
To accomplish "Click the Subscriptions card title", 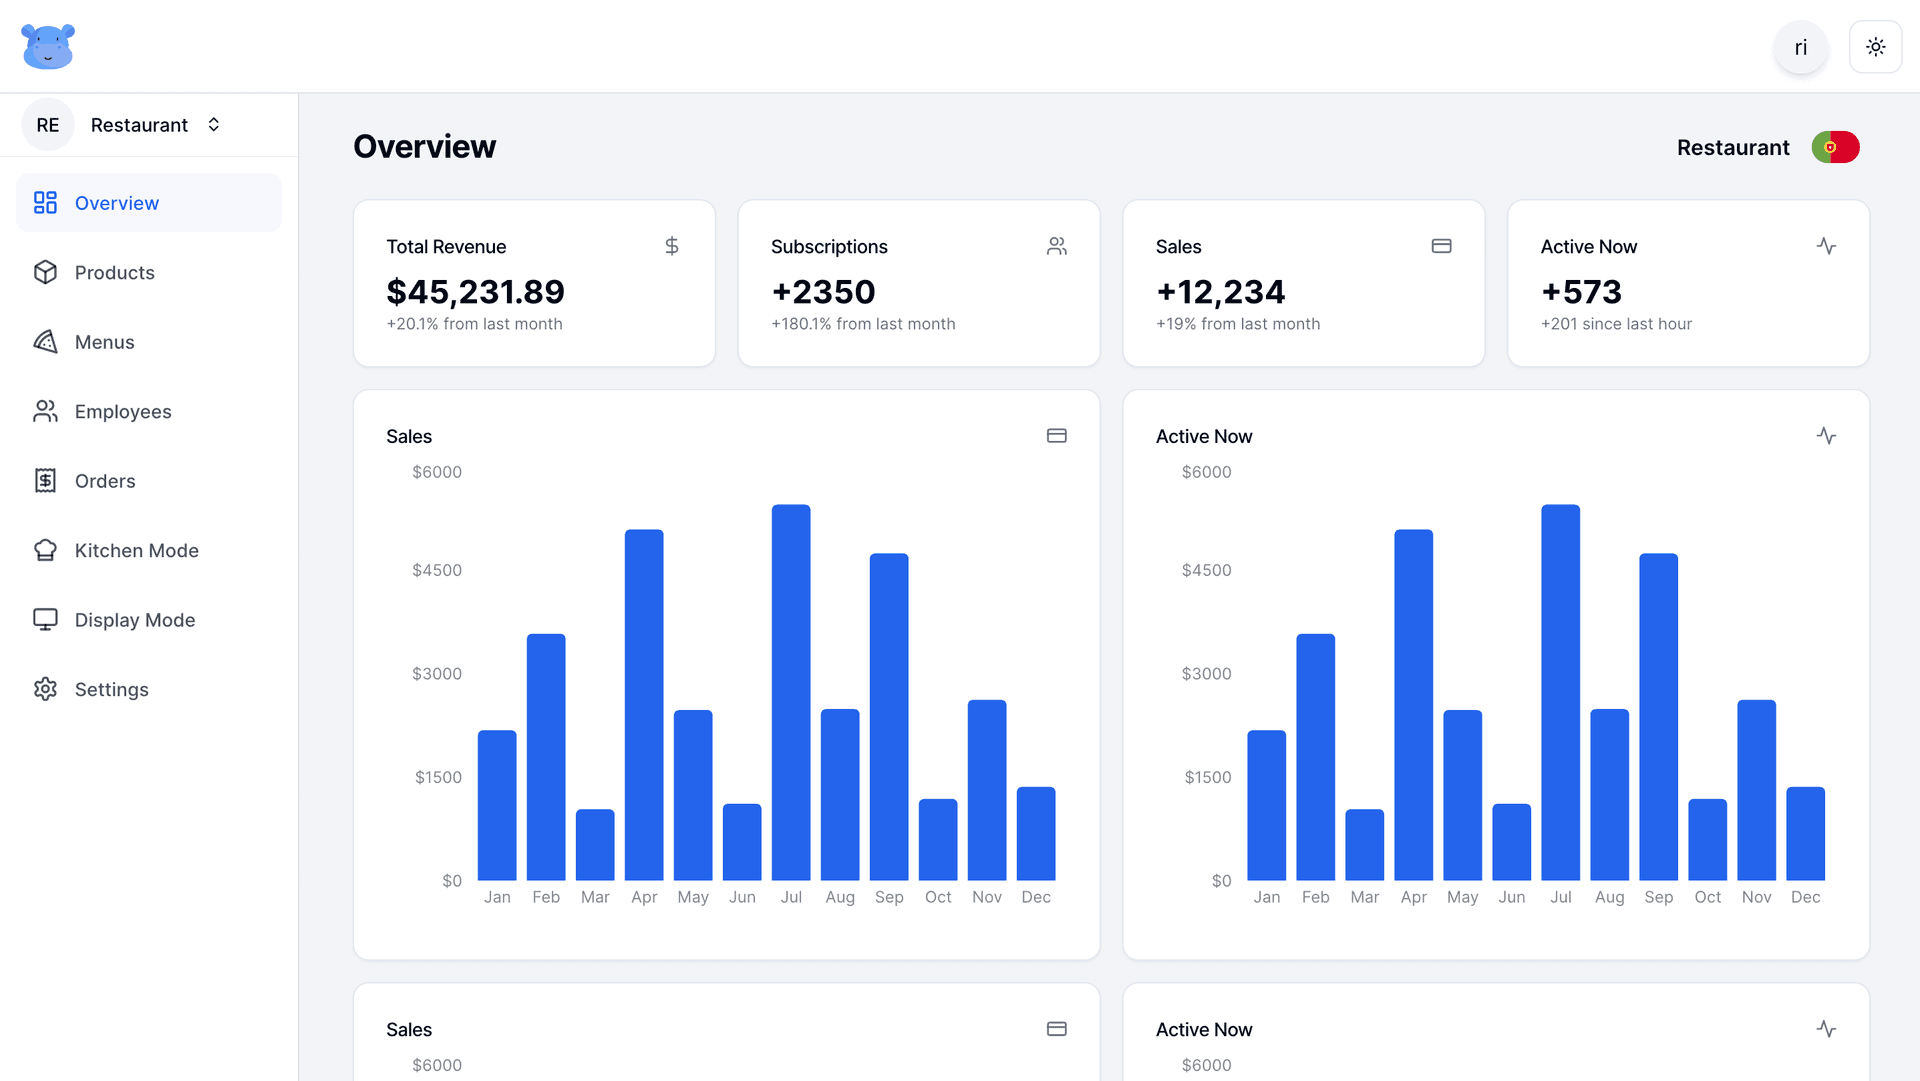I will (829, 247).
